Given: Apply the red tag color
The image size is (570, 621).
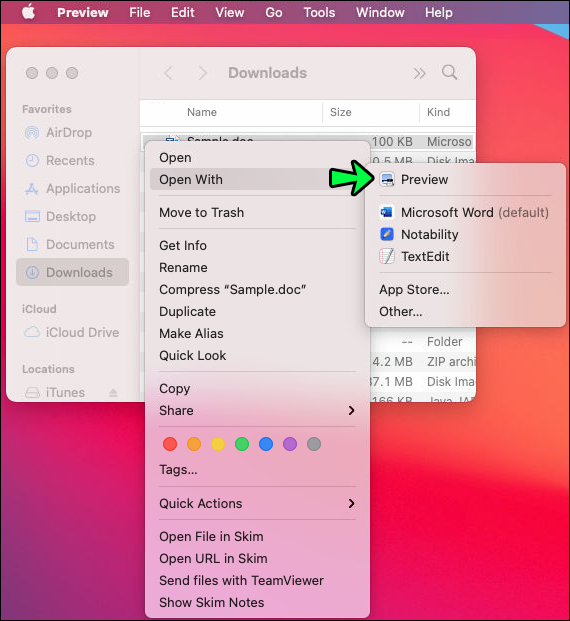Looking at the screenshot, I should (x=170, y=444).
